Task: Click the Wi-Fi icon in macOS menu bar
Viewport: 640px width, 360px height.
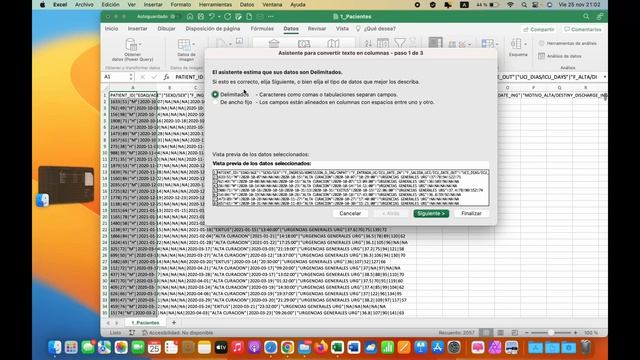Action: tap(511, 5)
